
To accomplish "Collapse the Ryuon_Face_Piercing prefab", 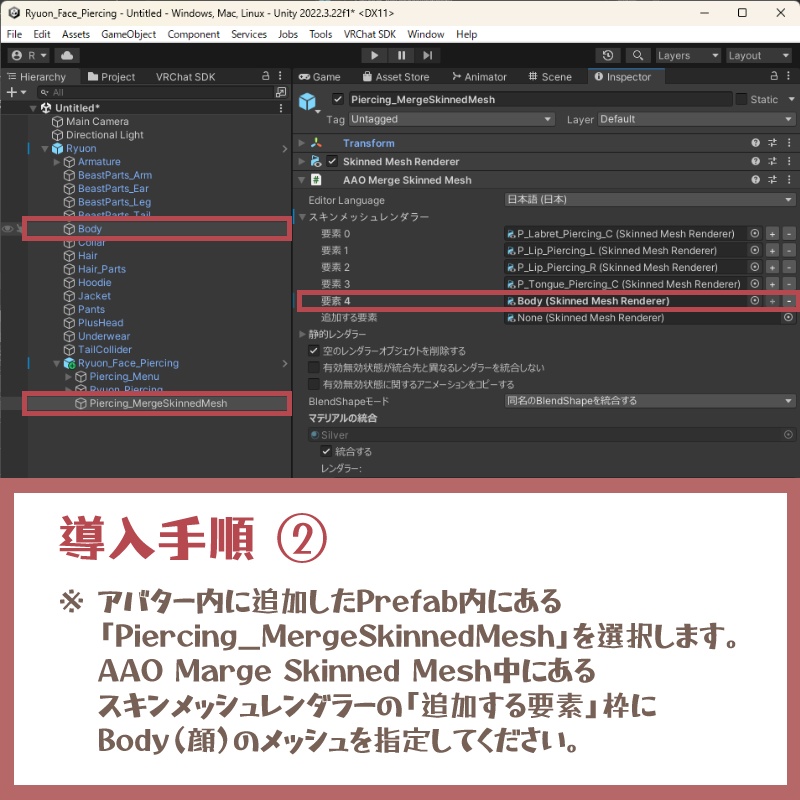I will click(x=57, y=363).
